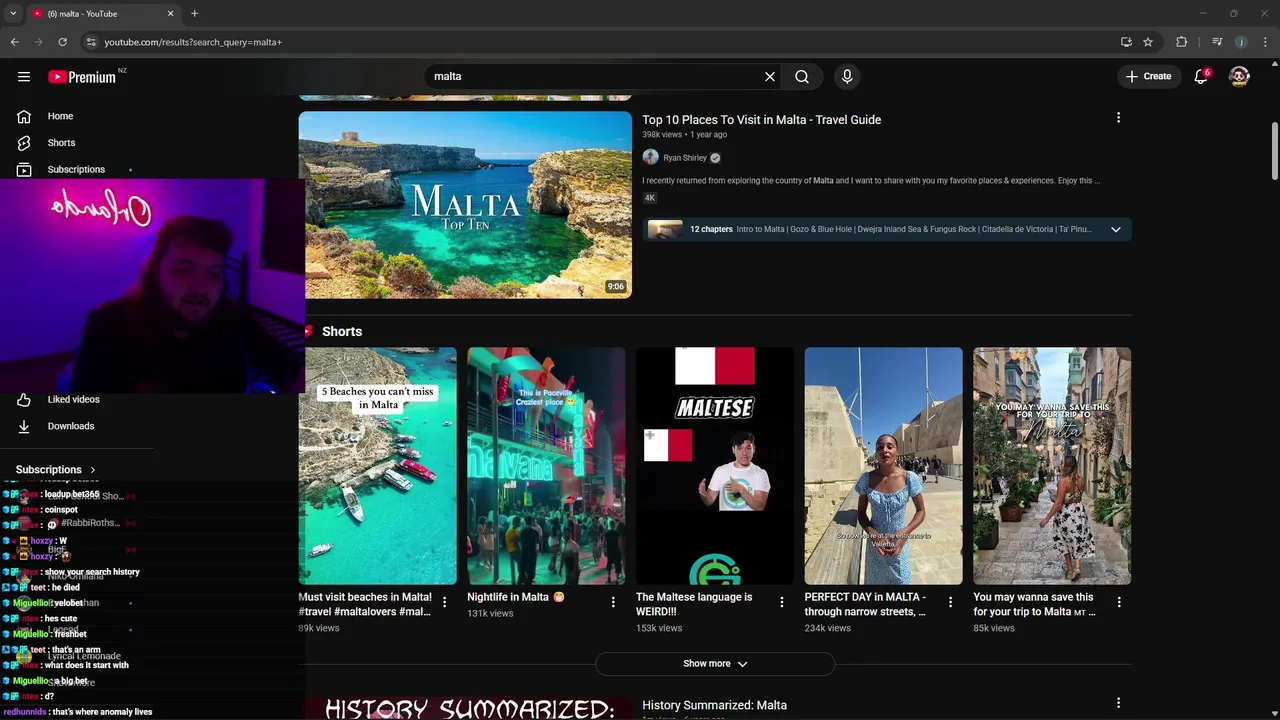Select the malta - YouTube tab
The width and height of the screenshot is (1280, 720).
click(103, 14)
